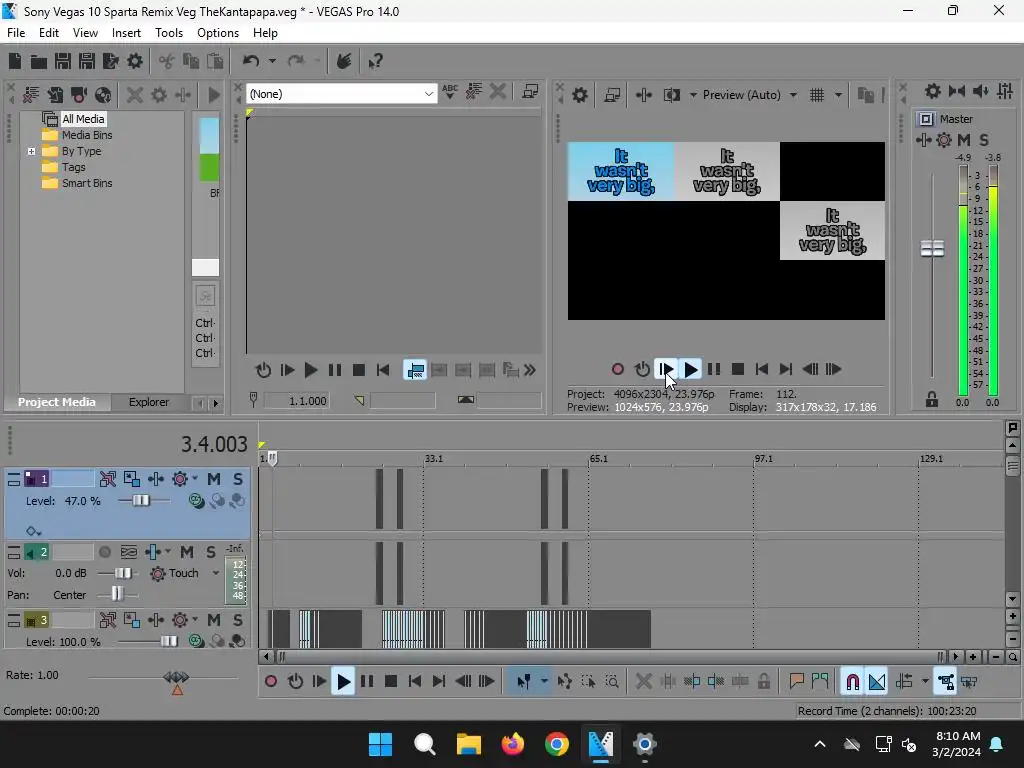The image size is (1024, 768).
Task: Arm track 2 for recording
Action: click(104, 552)
